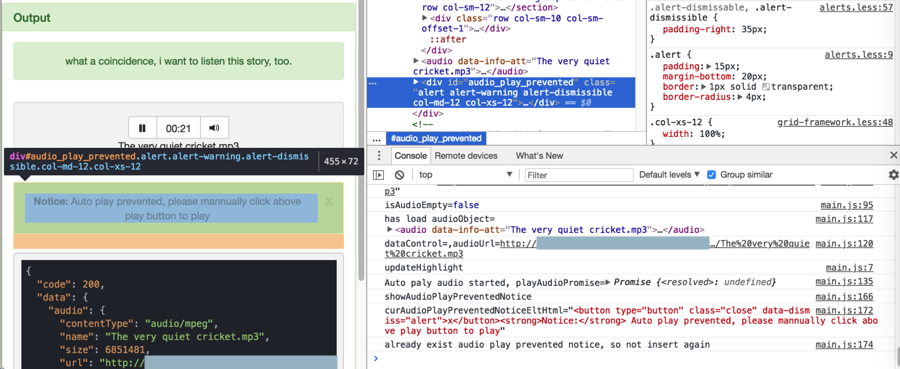Screen dimensions: 900x369
Task: Expand the audio node in Elements tree
Action: 416,61
